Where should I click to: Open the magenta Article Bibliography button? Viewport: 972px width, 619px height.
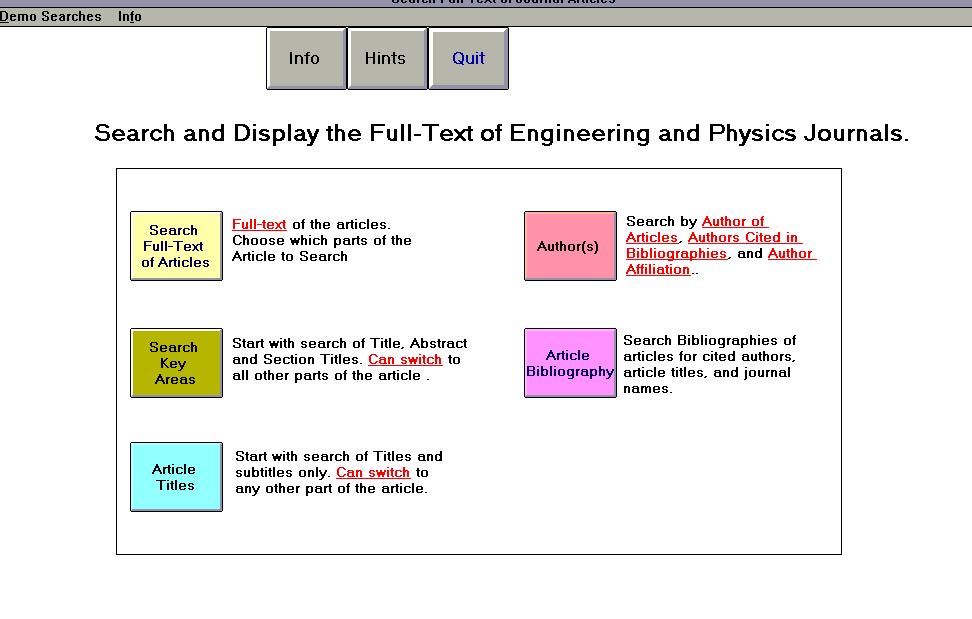coord(569,363)
